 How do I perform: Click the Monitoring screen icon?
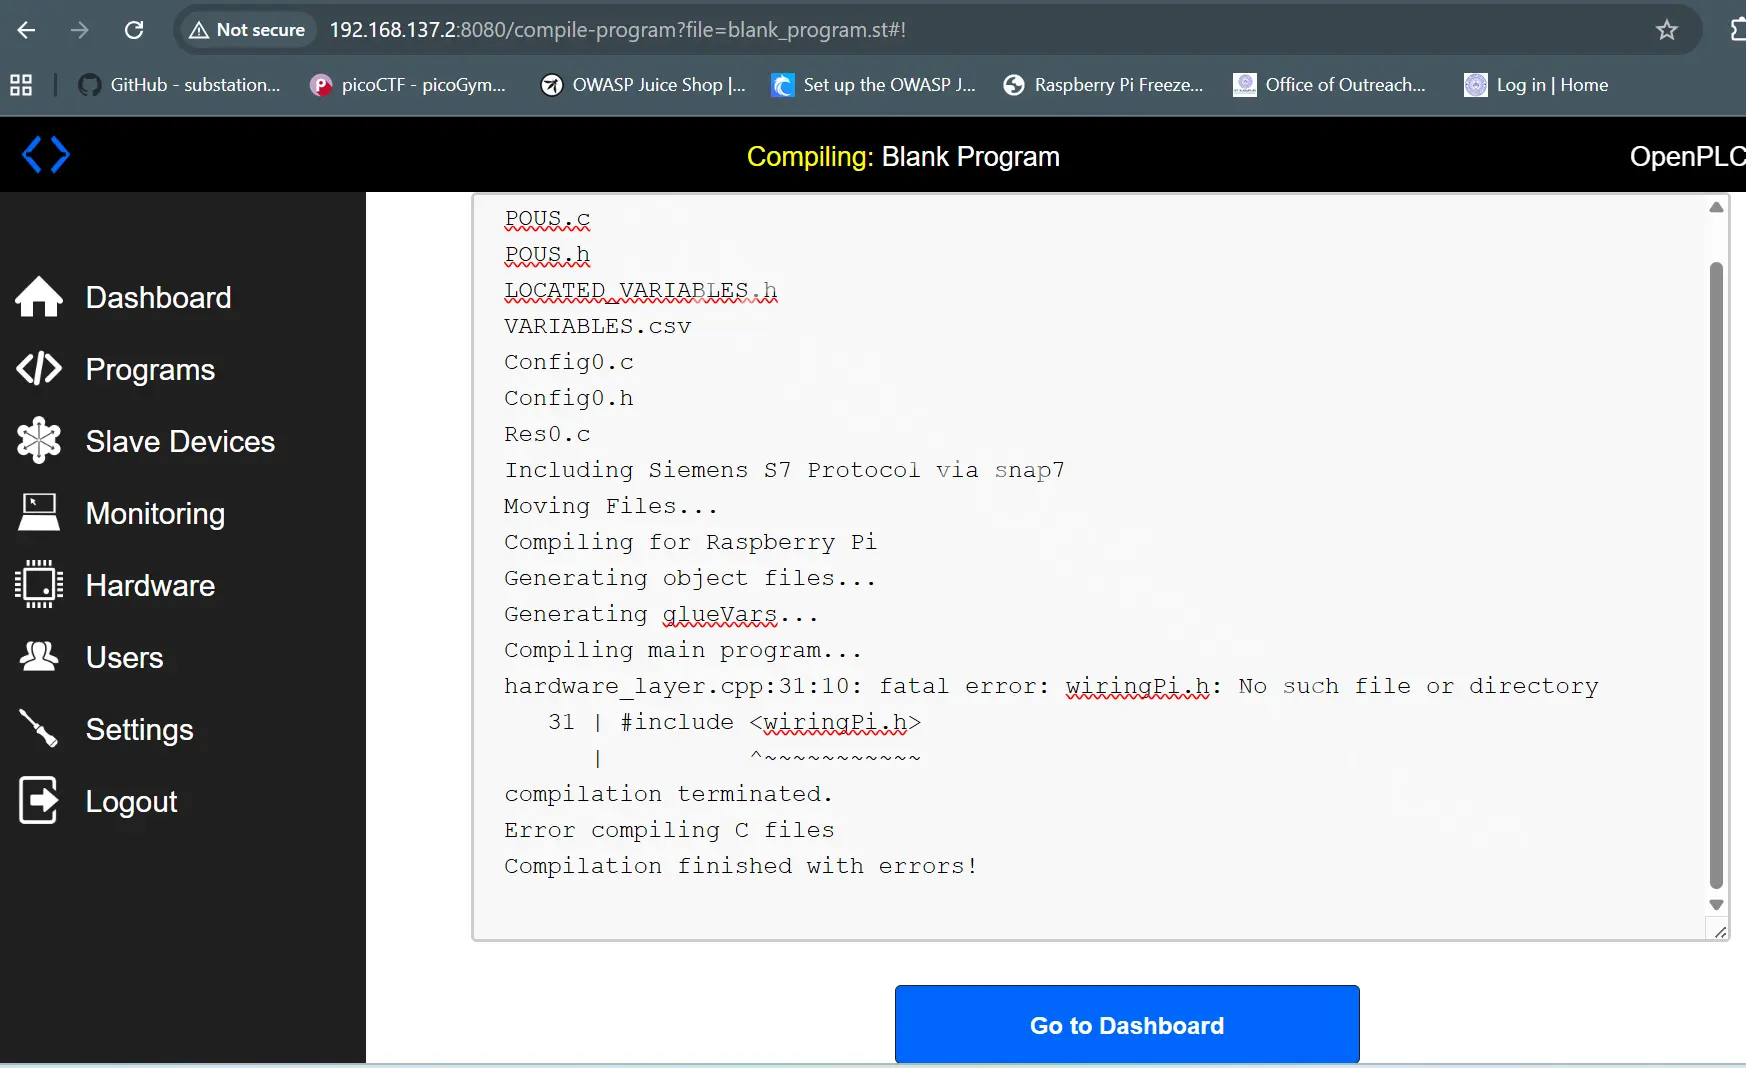[39, 513]
